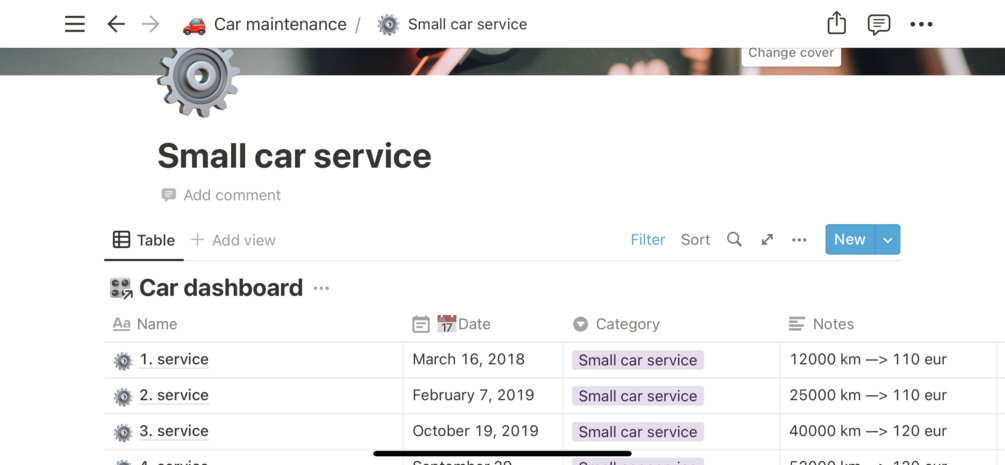Expand the New button dropdown arrow

887,240
